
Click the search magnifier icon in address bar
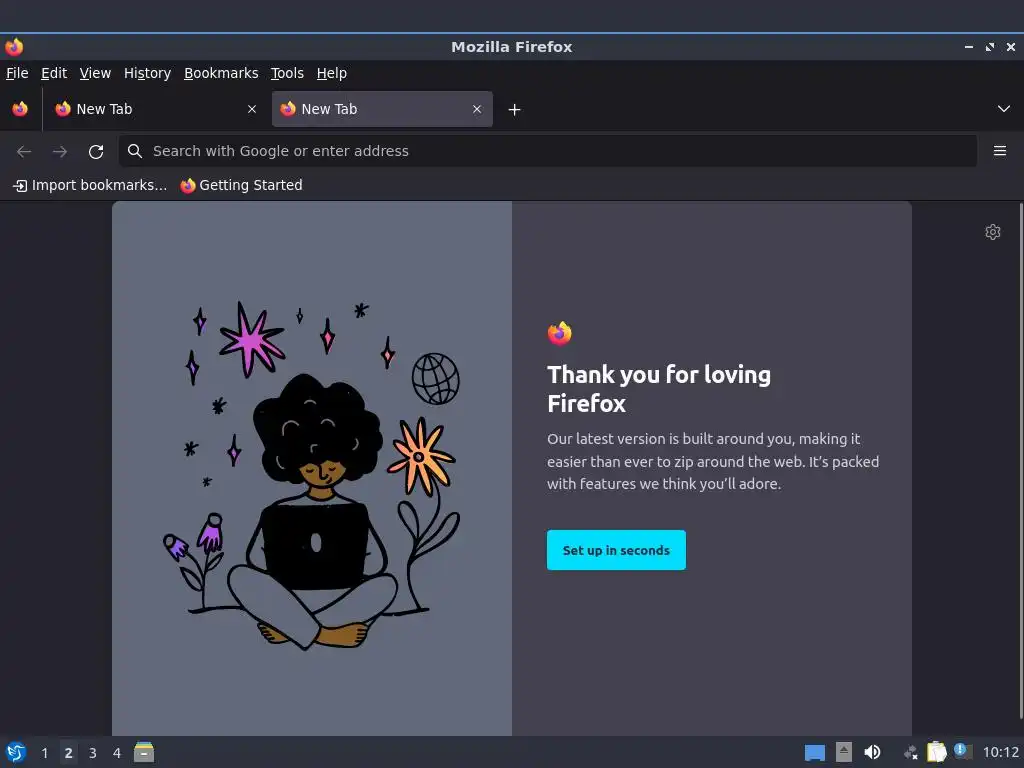coord(135,152)
